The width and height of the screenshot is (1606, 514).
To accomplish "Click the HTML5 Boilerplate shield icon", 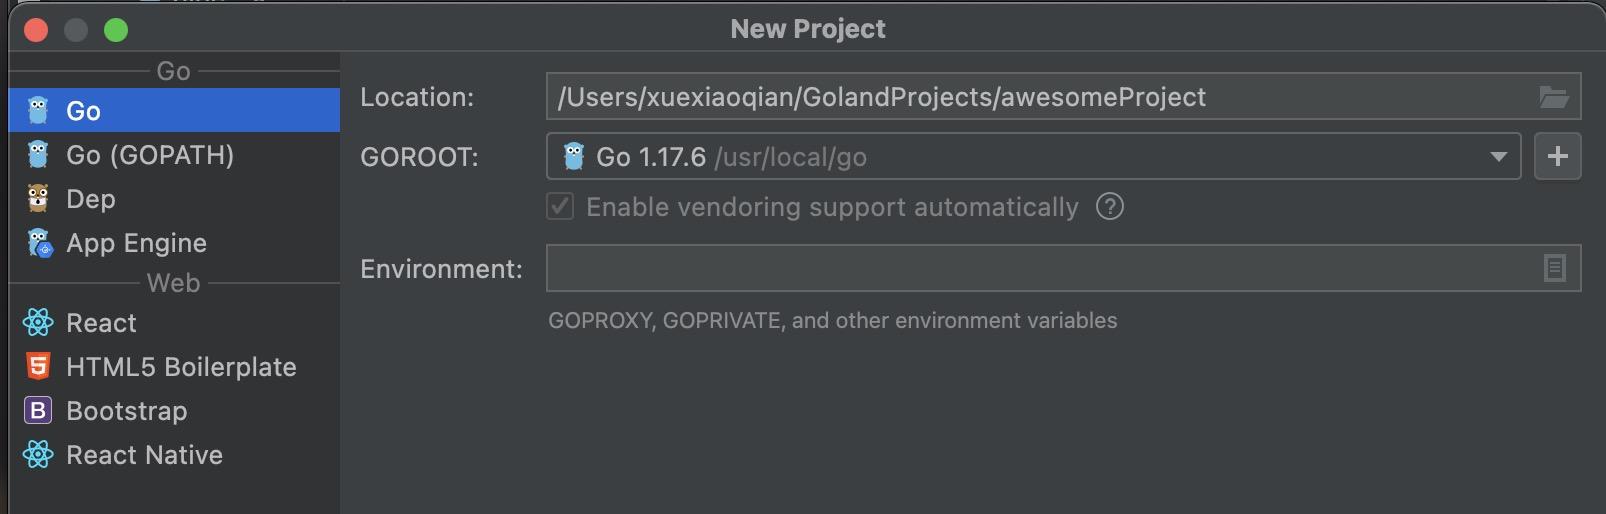I will click(x=38, y=366).
